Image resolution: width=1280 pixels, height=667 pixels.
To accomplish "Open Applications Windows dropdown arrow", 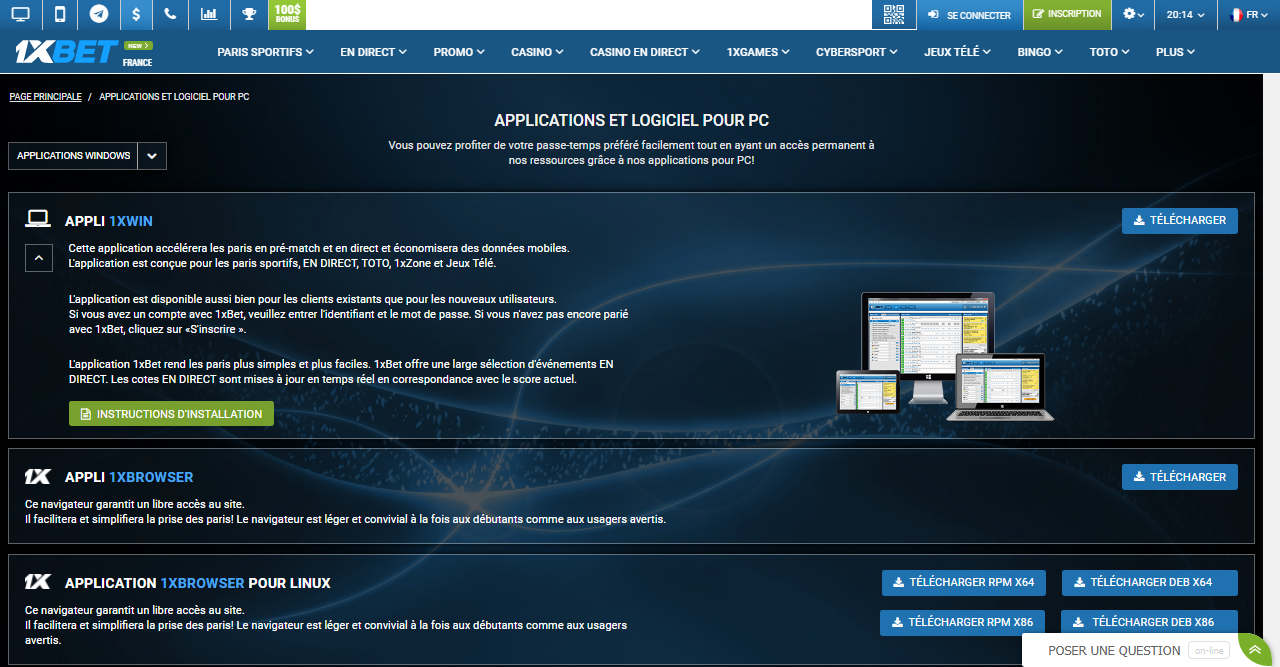I will [152, 156].
